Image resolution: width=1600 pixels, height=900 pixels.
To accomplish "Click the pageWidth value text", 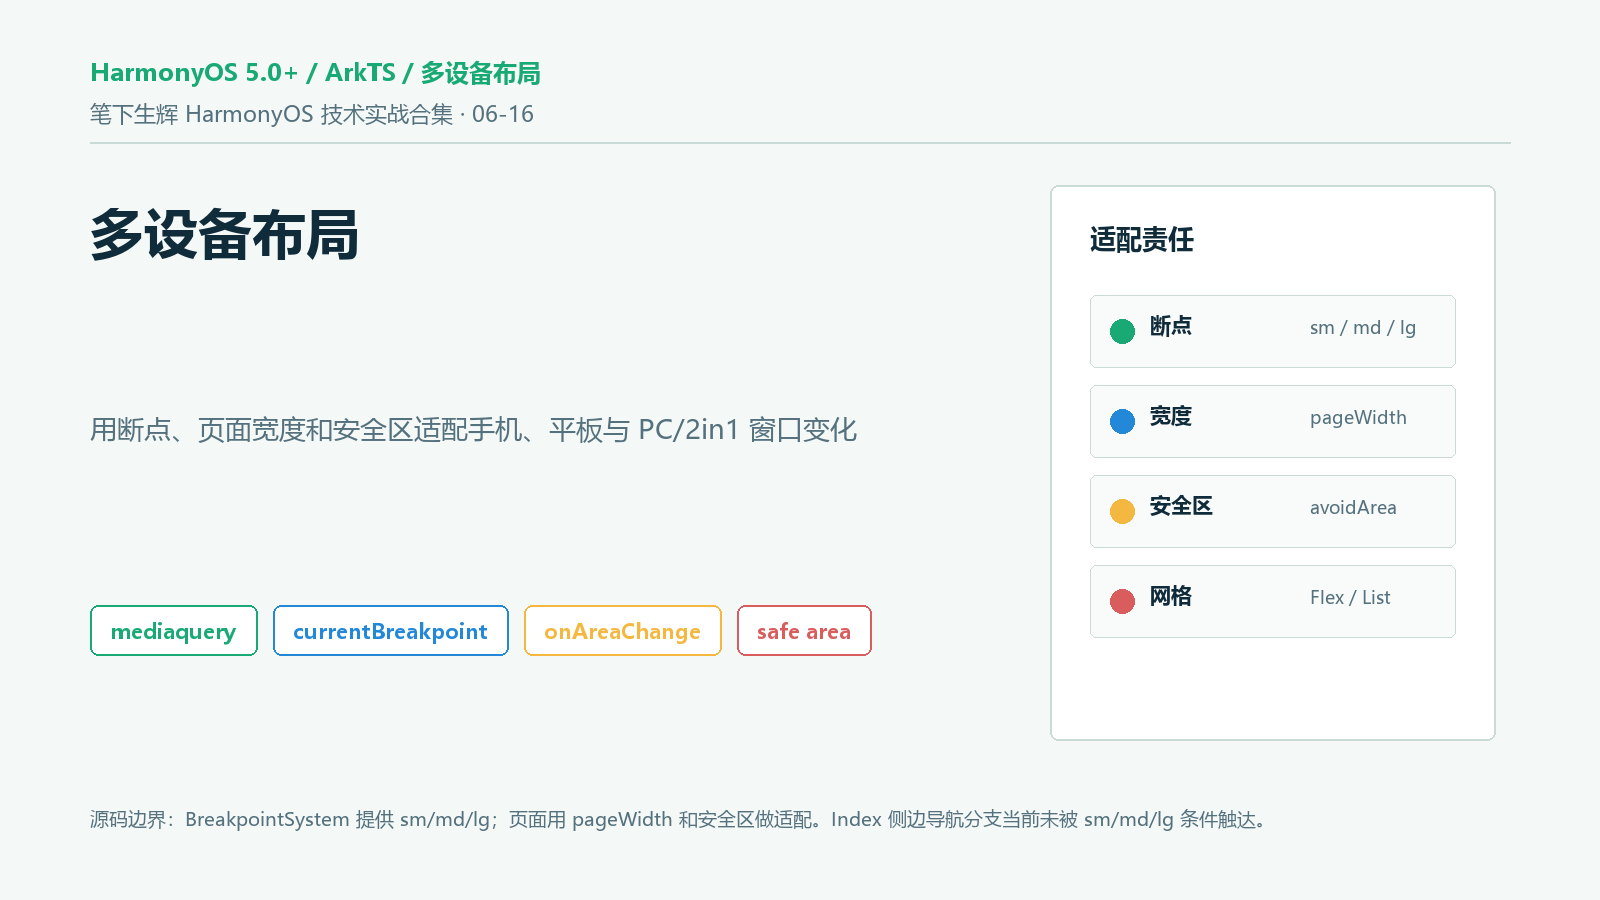I will point(1358,418).
